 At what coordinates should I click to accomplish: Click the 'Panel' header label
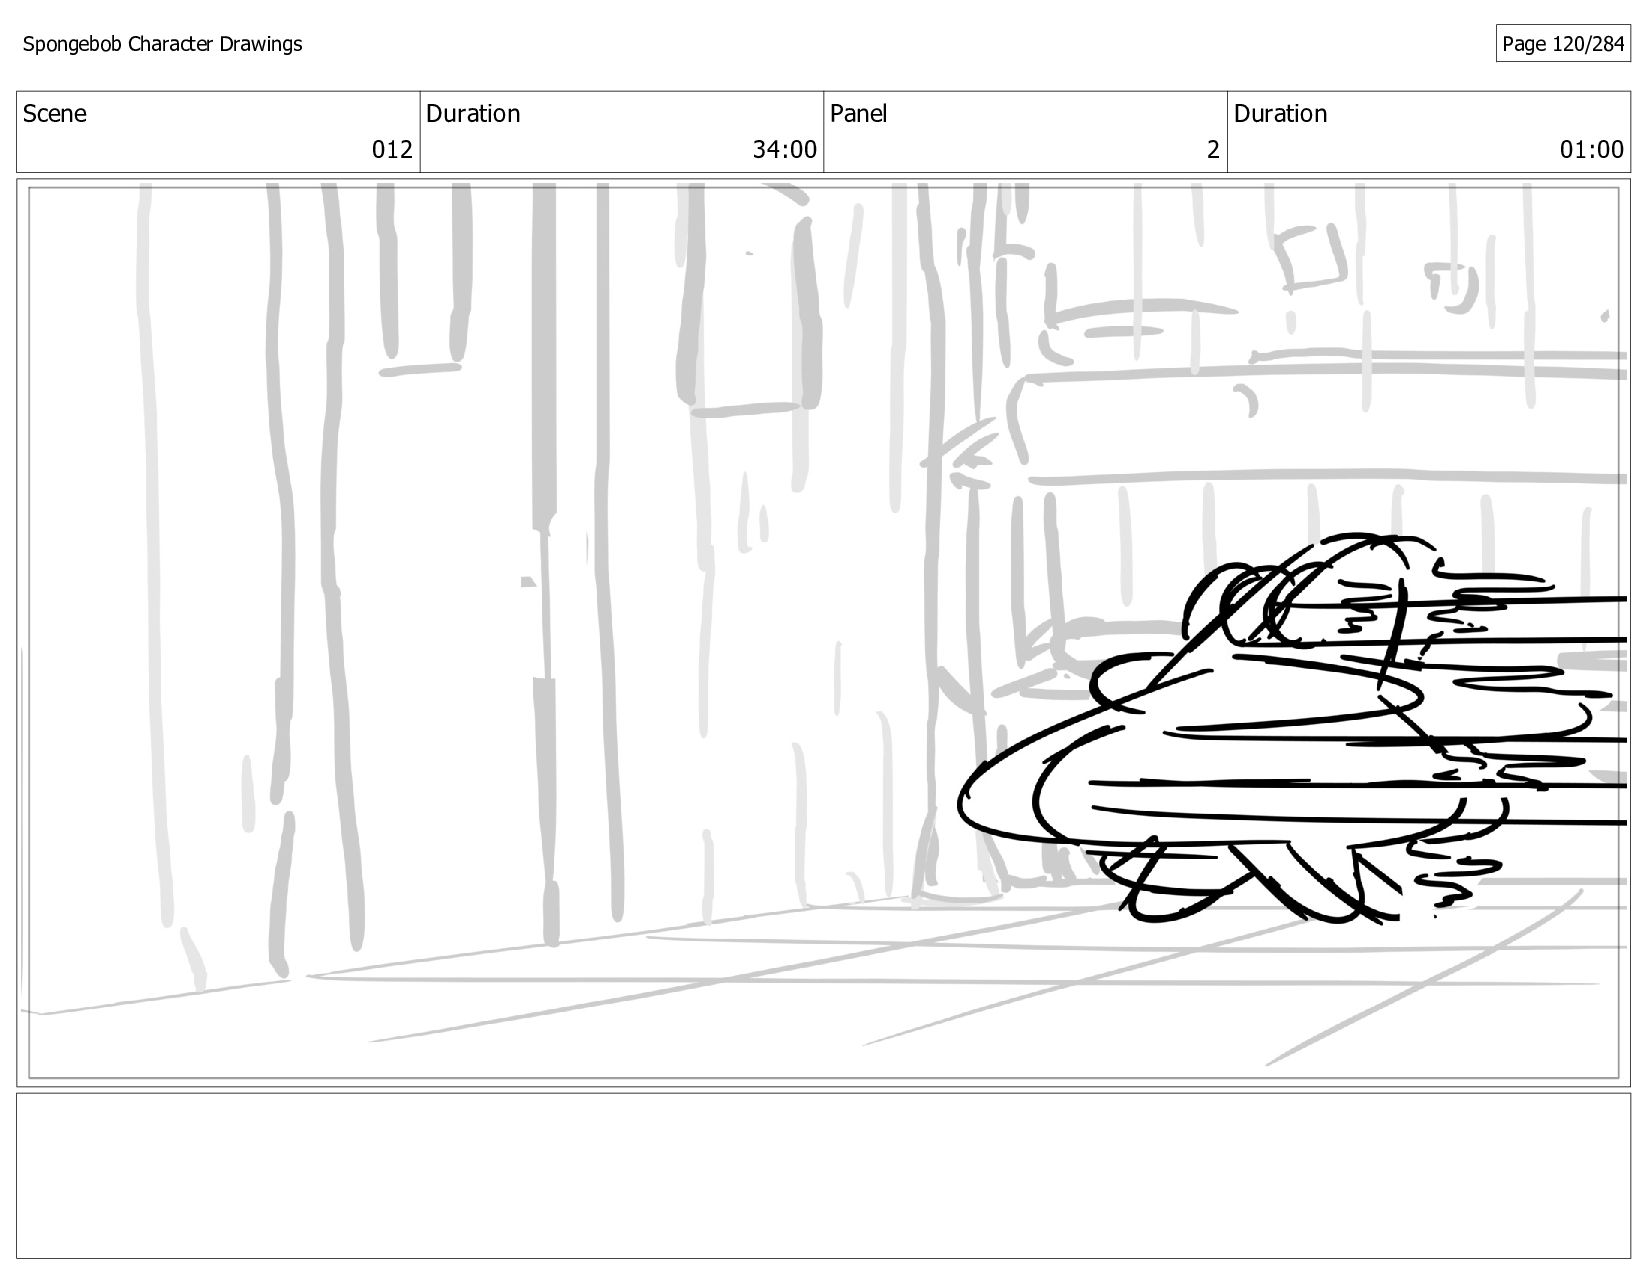(859, 114)
